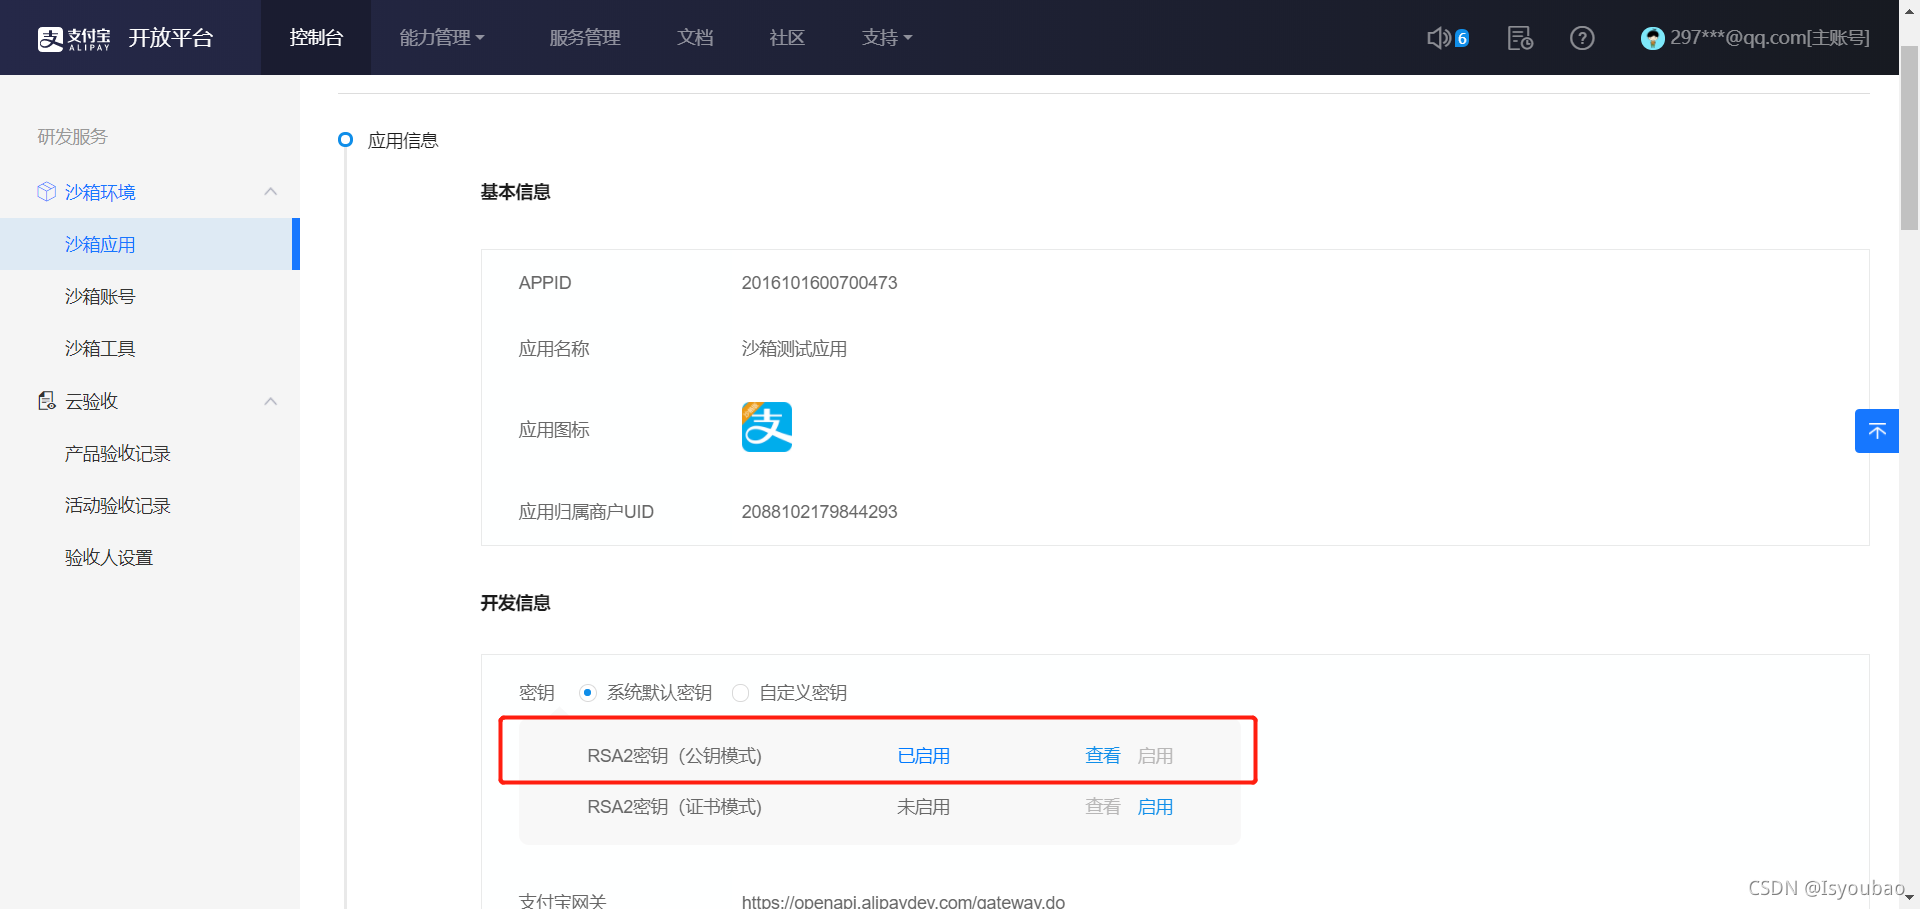The image size is (1920, 909).
Task: Click the UID value 2088102179844293
Action: (x=819, y=512)
